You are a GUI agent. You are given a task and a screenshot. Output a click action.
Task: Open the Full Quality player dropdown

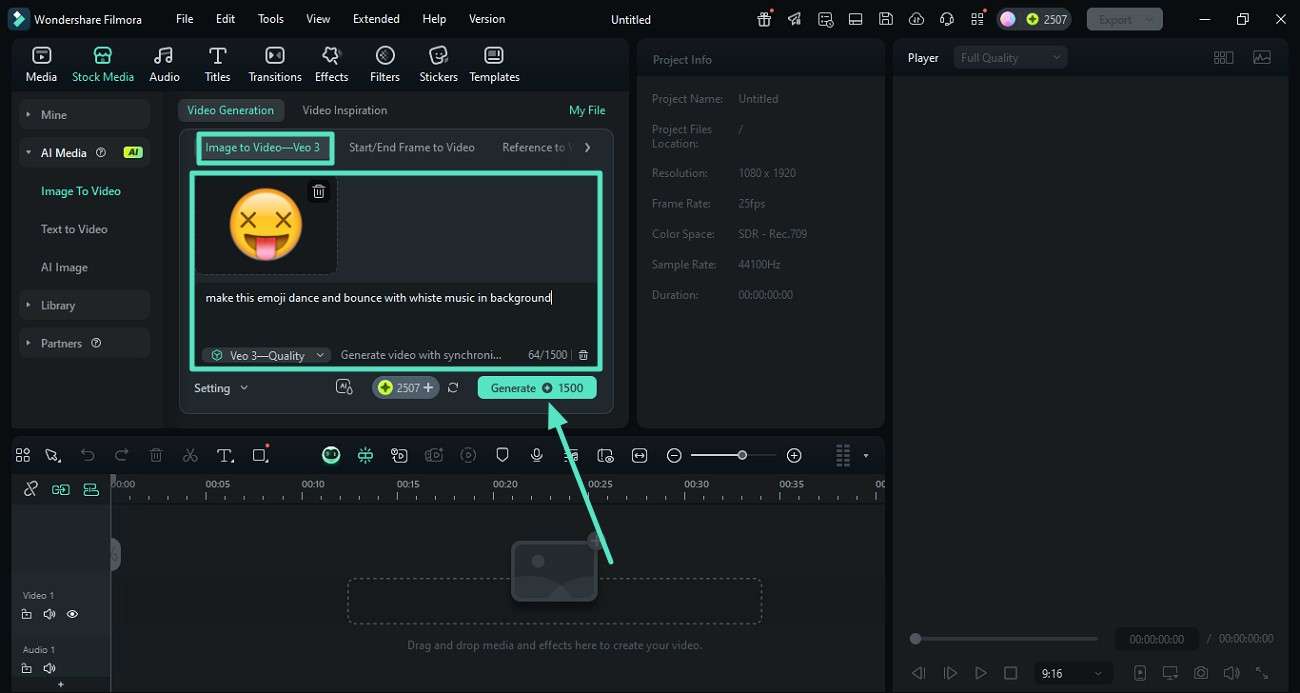1010,58
